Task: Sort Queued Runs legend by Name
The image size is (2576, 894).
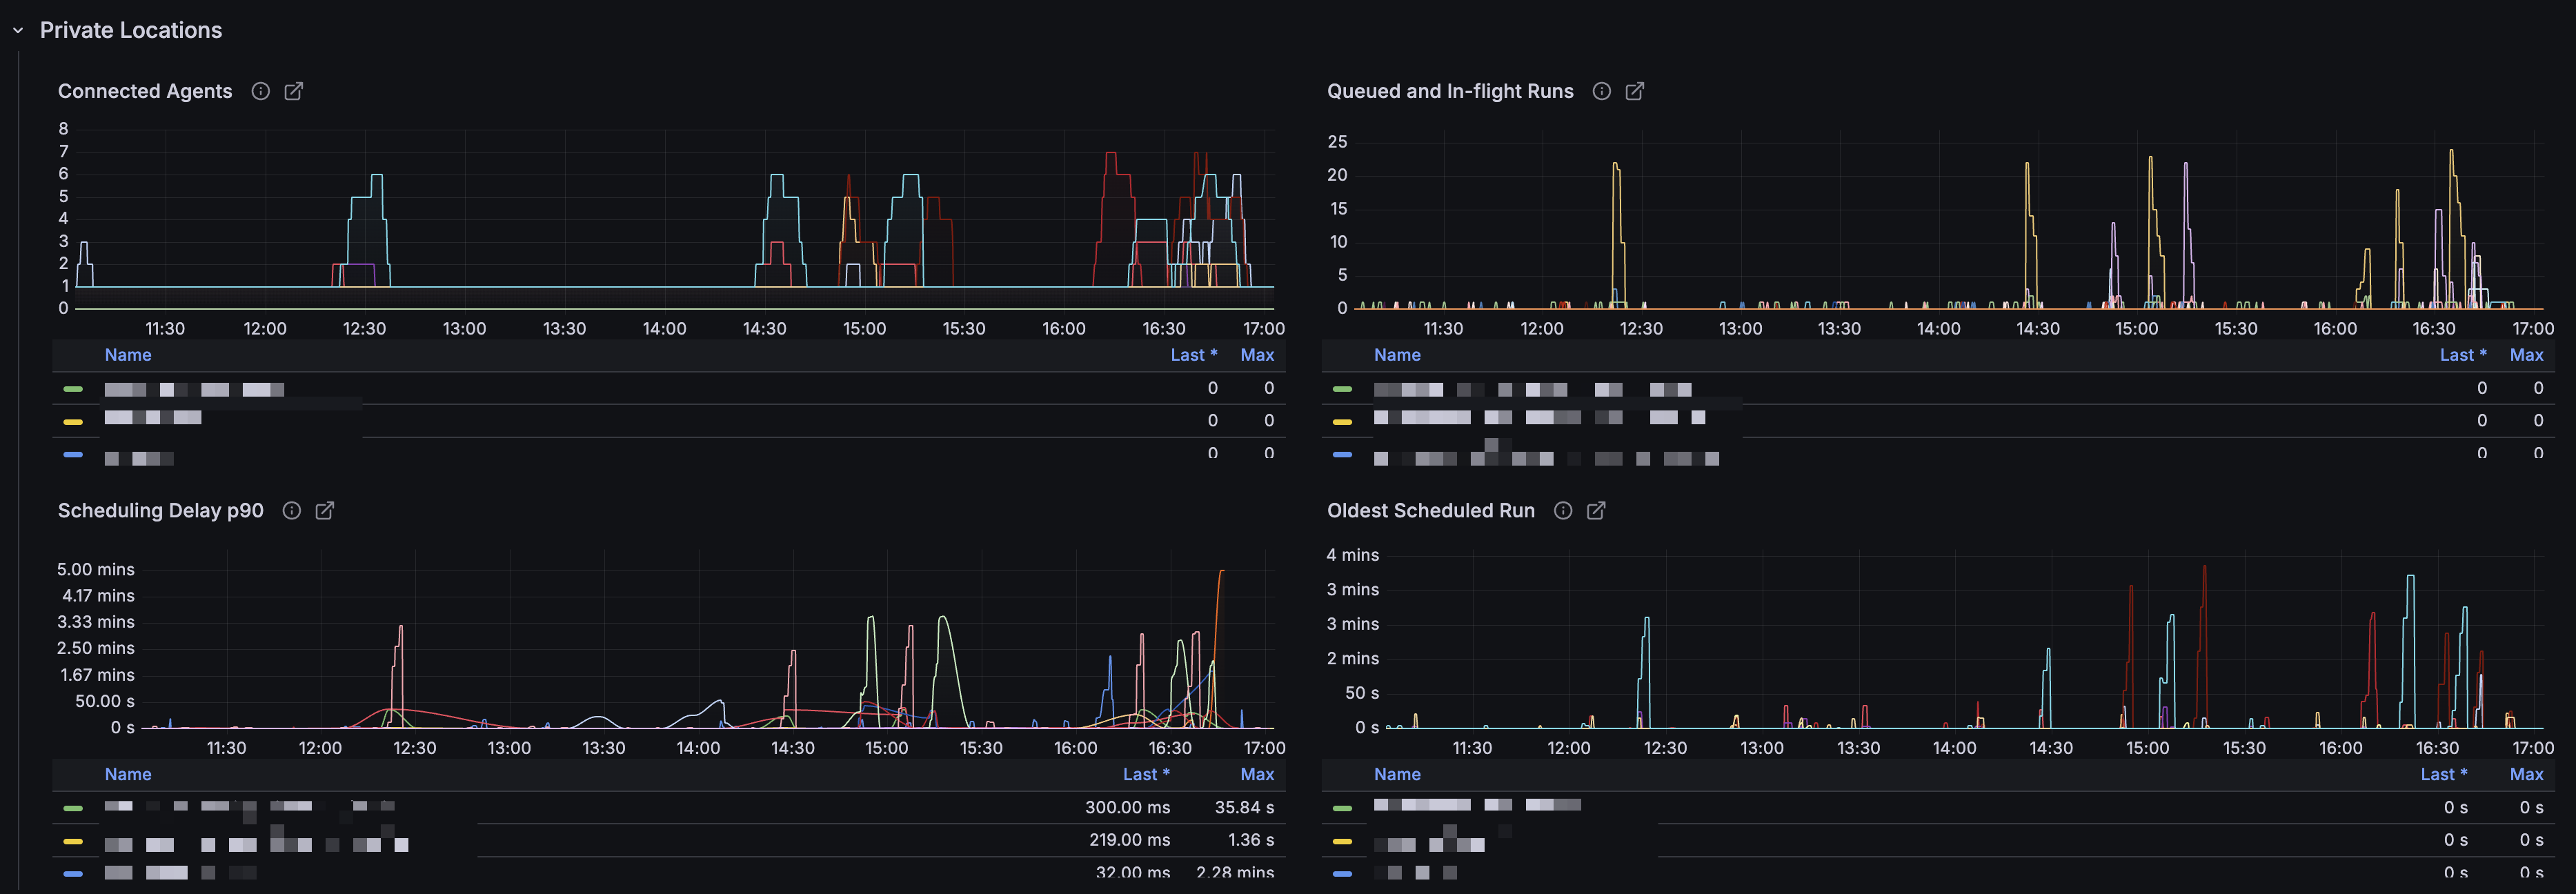Action: pos(1397,355)
